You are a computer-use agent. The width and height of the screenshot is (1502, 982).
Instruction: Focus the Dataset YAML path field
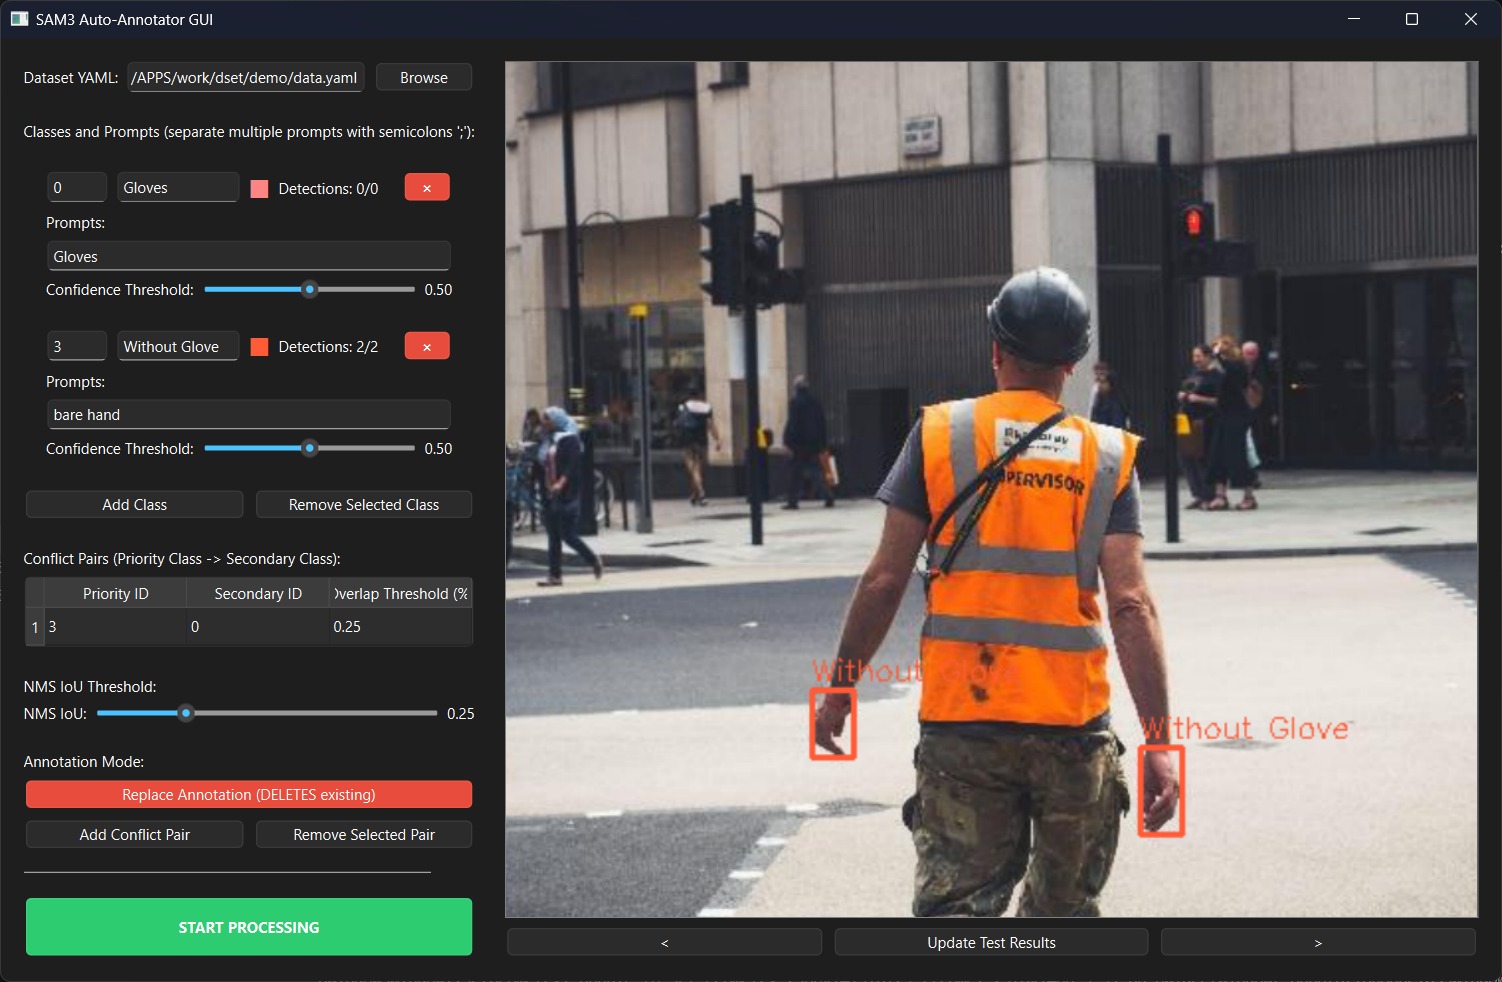(246, 78)
